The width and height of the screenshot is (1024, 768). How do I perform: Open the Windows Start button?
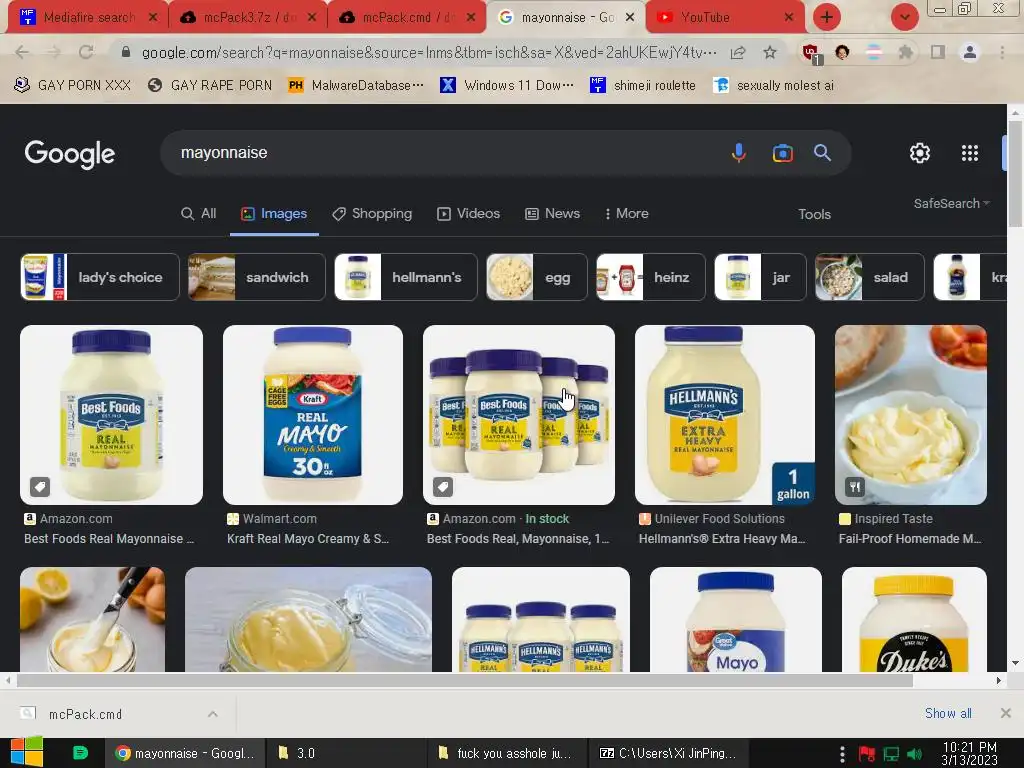tap(26, 752)
